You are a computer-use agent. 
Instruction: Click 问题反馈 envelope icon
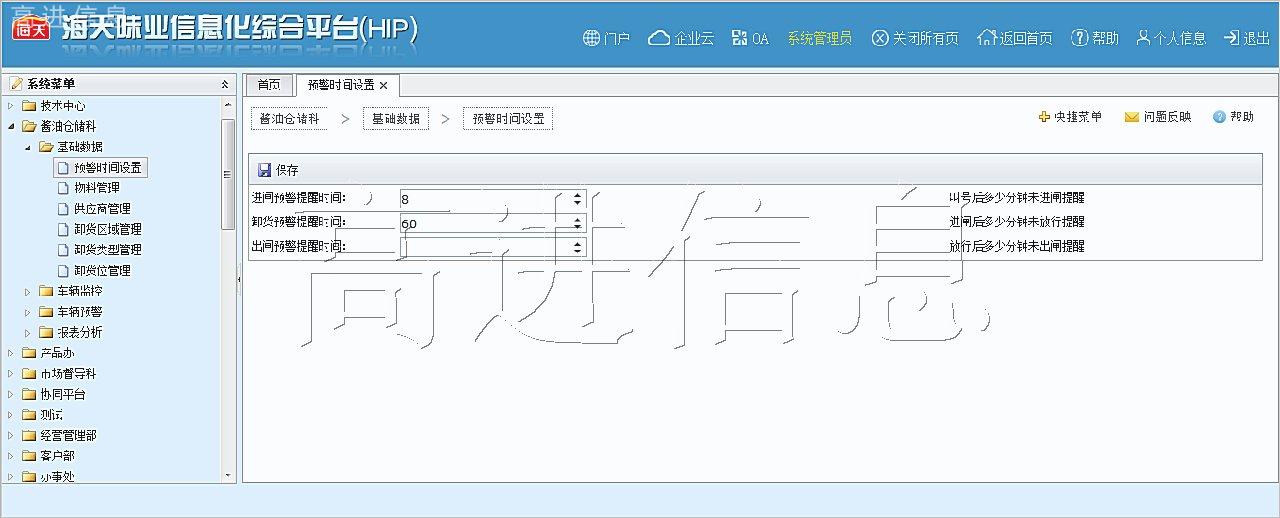(1132, 117)
